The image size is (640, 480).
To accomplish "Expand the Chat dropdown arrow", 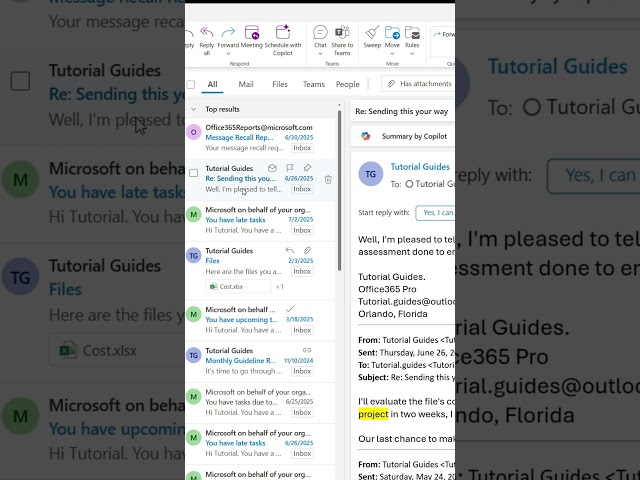I will (320, 53).
